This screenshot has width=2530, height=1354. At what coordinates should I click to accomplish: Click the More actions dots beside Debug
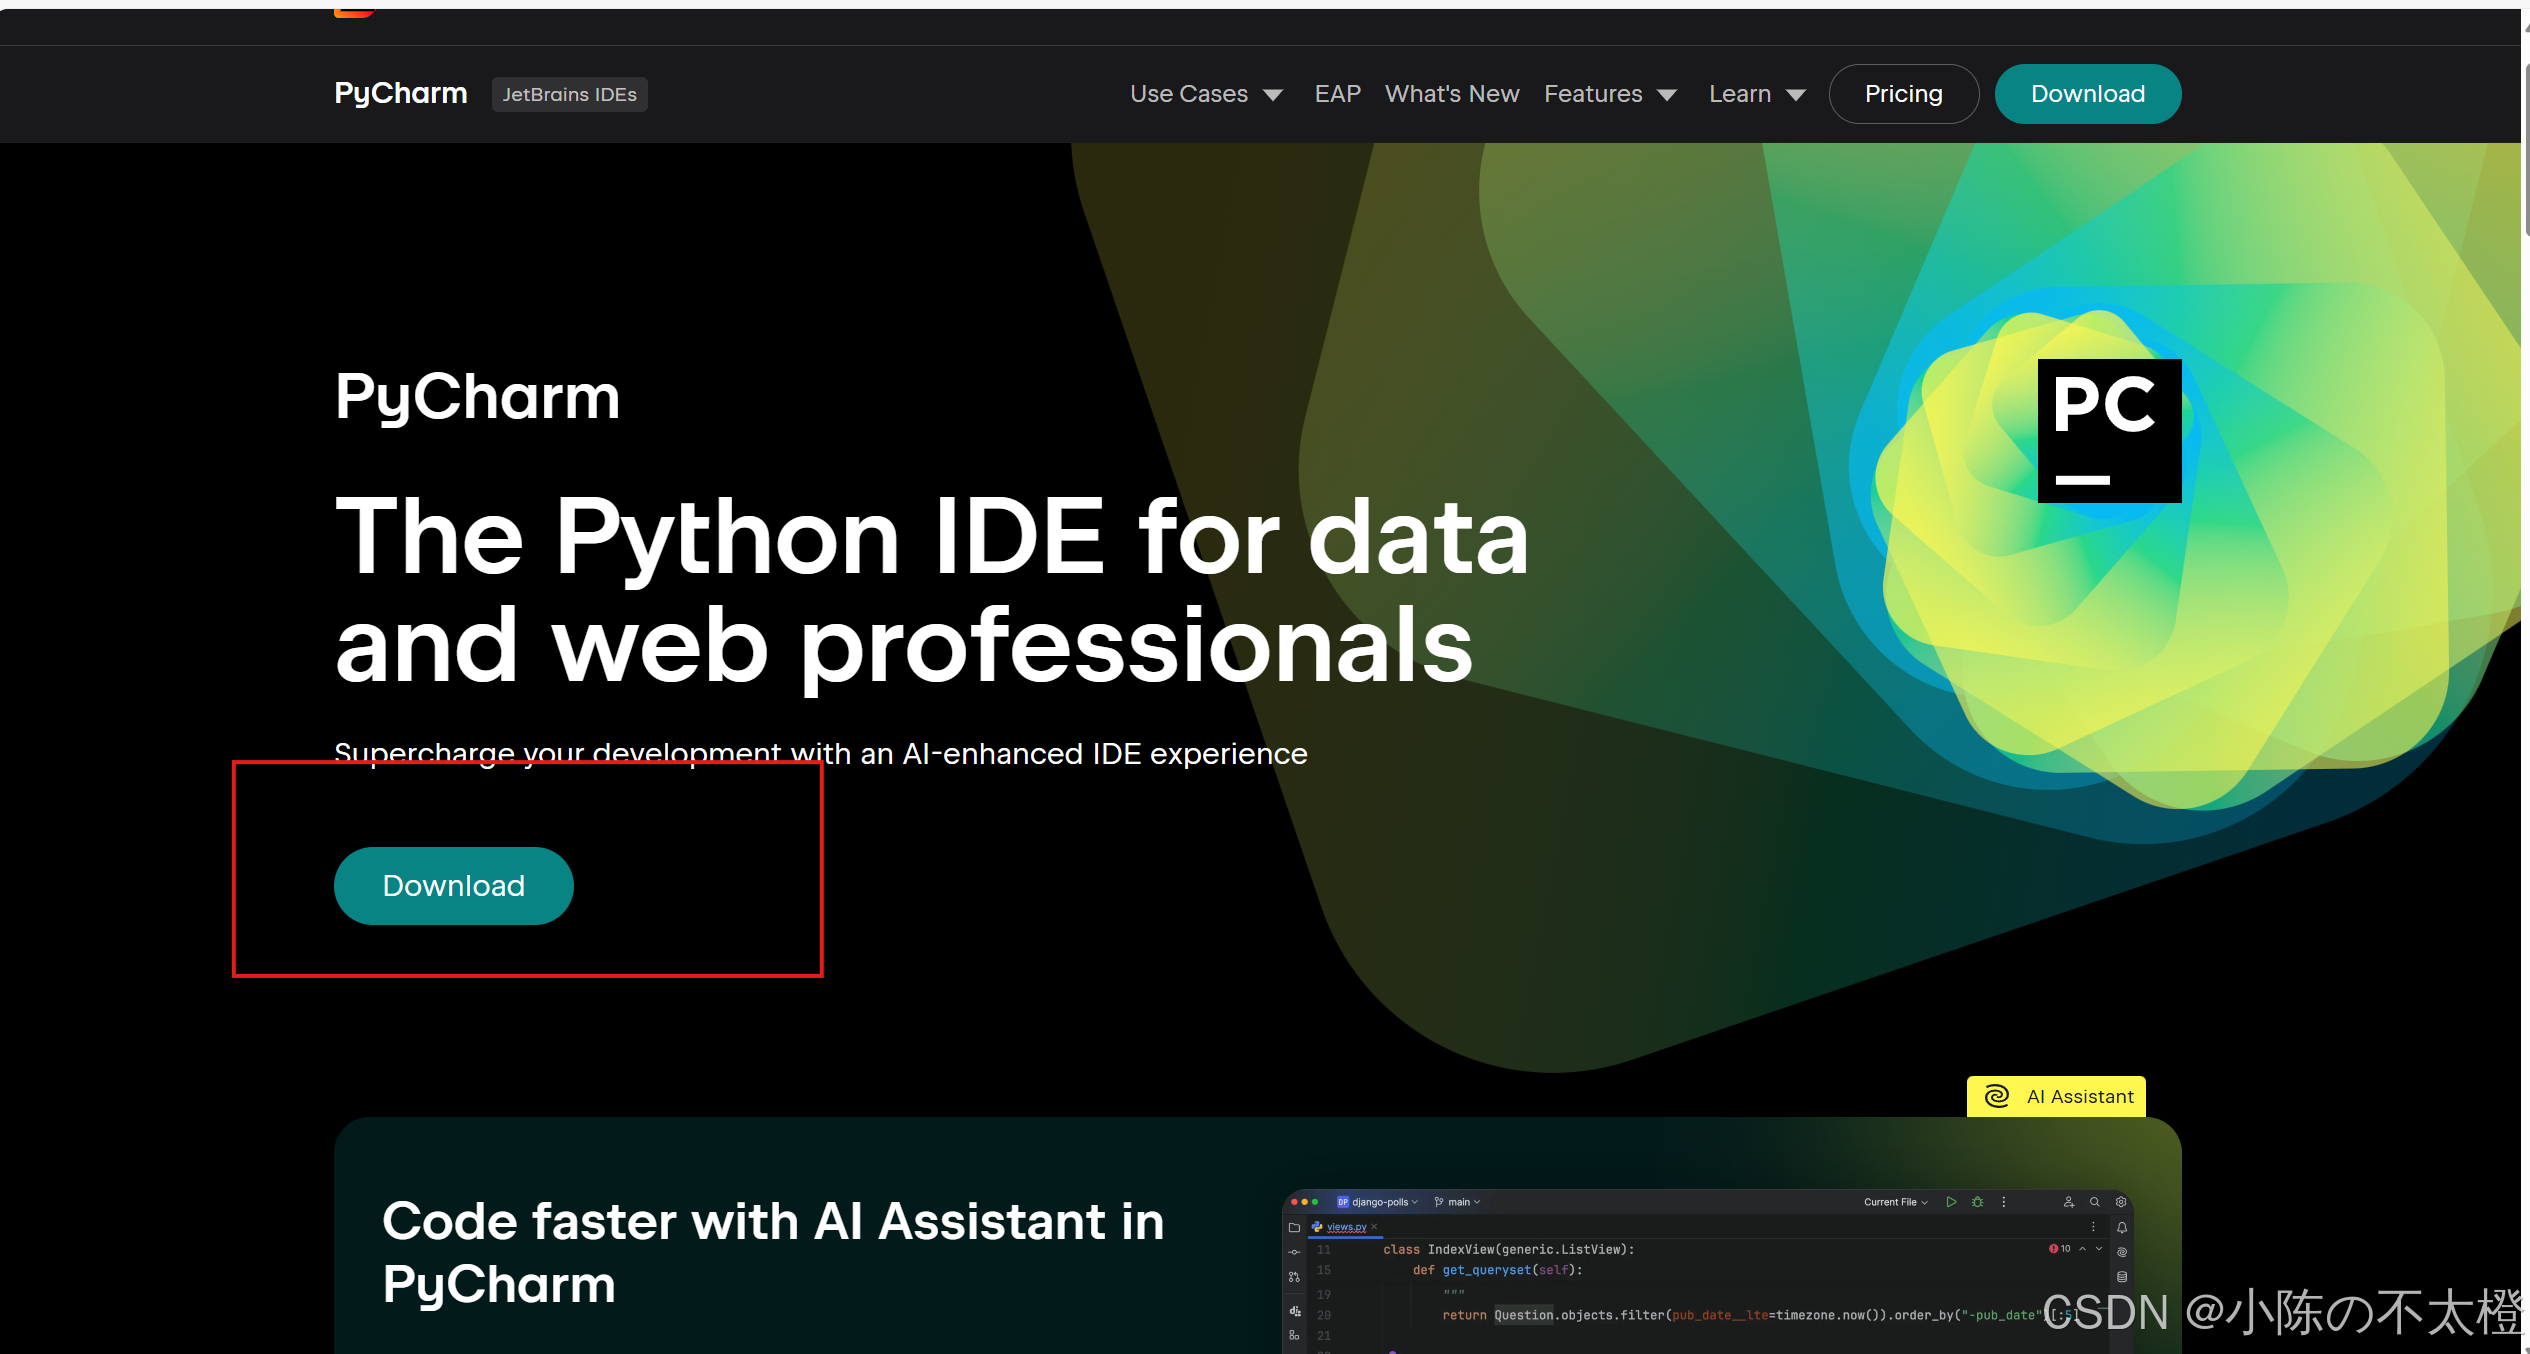(x=2003, y=1202)
